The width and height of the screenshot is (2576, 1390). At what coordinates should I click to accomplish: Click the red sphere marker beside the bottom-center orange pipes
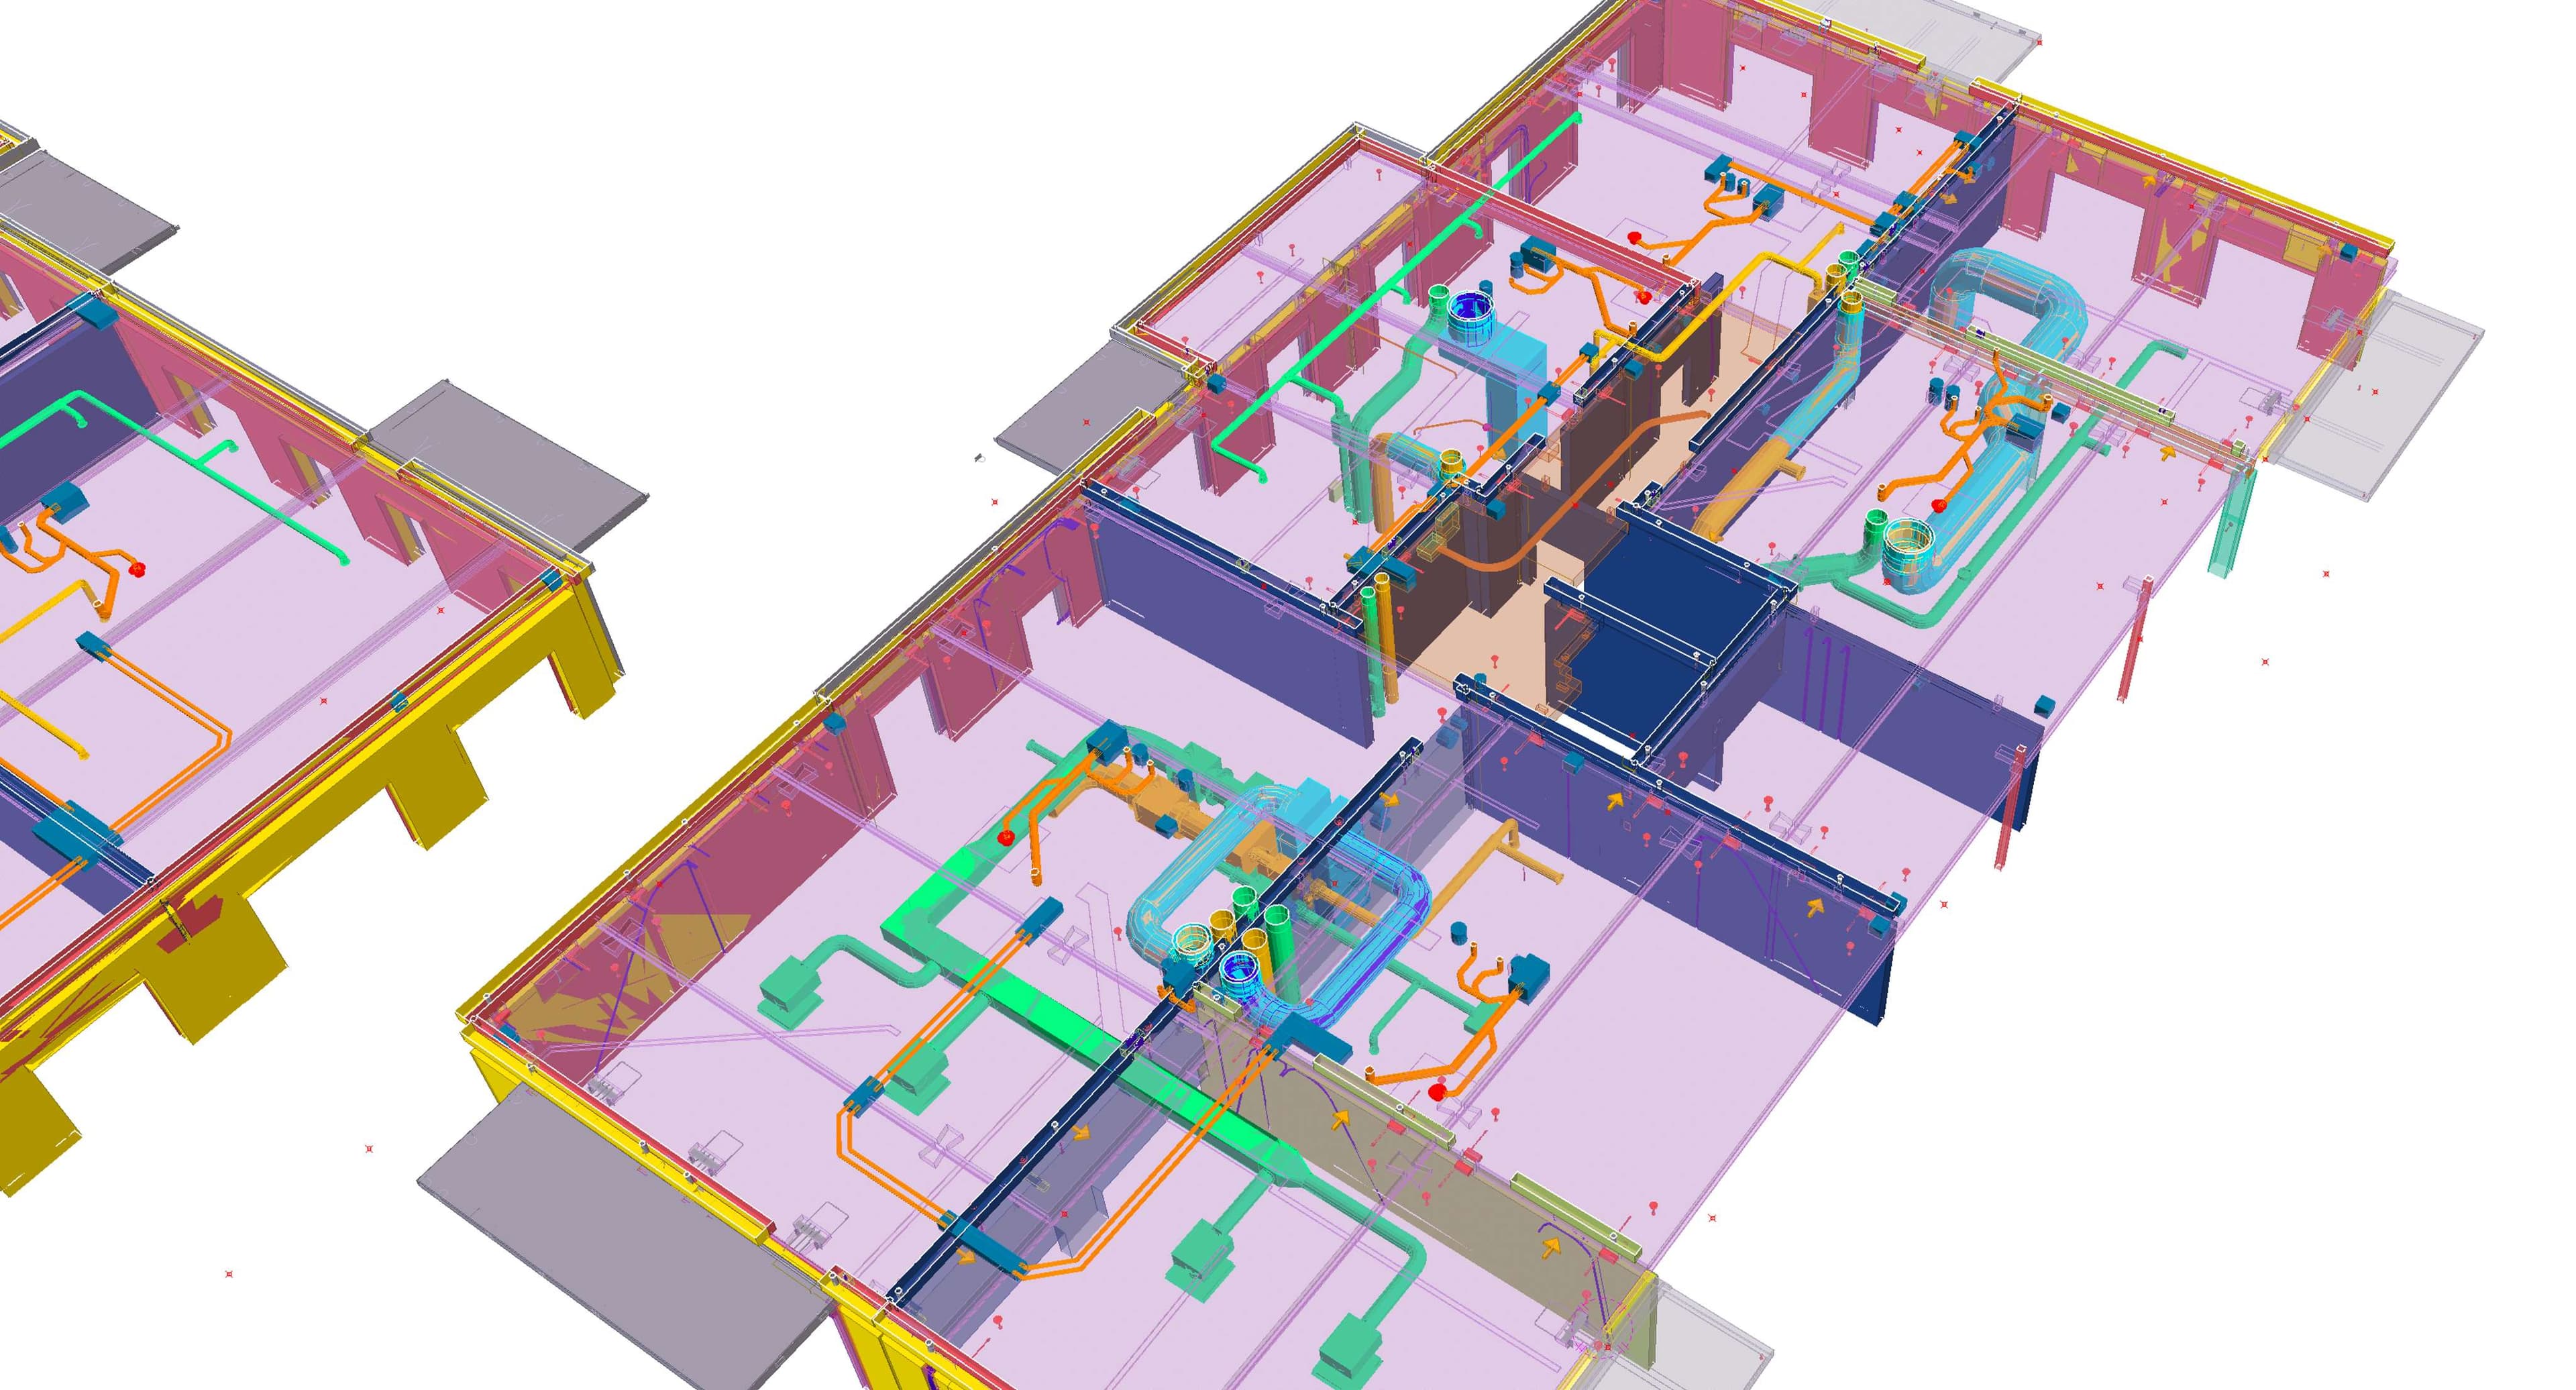pos(1438,1093)
